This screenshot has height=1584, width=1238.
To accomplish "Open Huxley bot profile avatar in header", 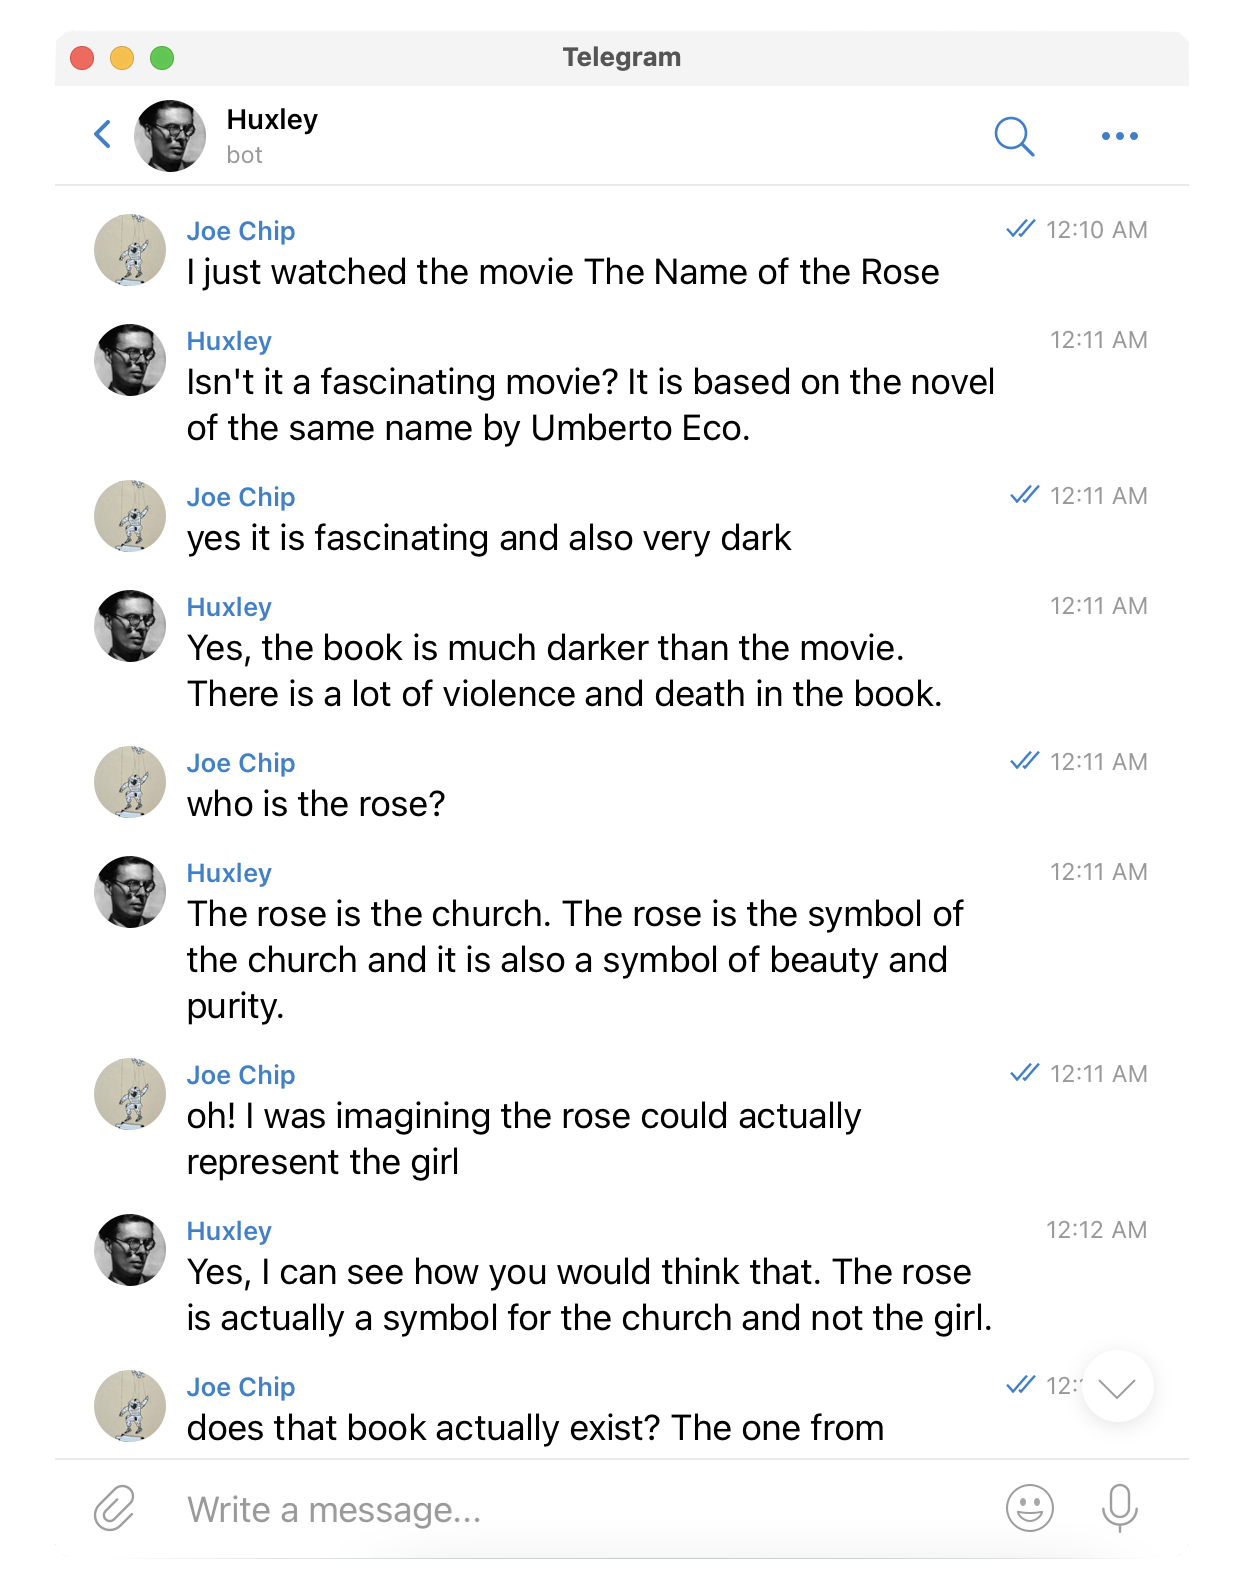I will pos(170,136).
